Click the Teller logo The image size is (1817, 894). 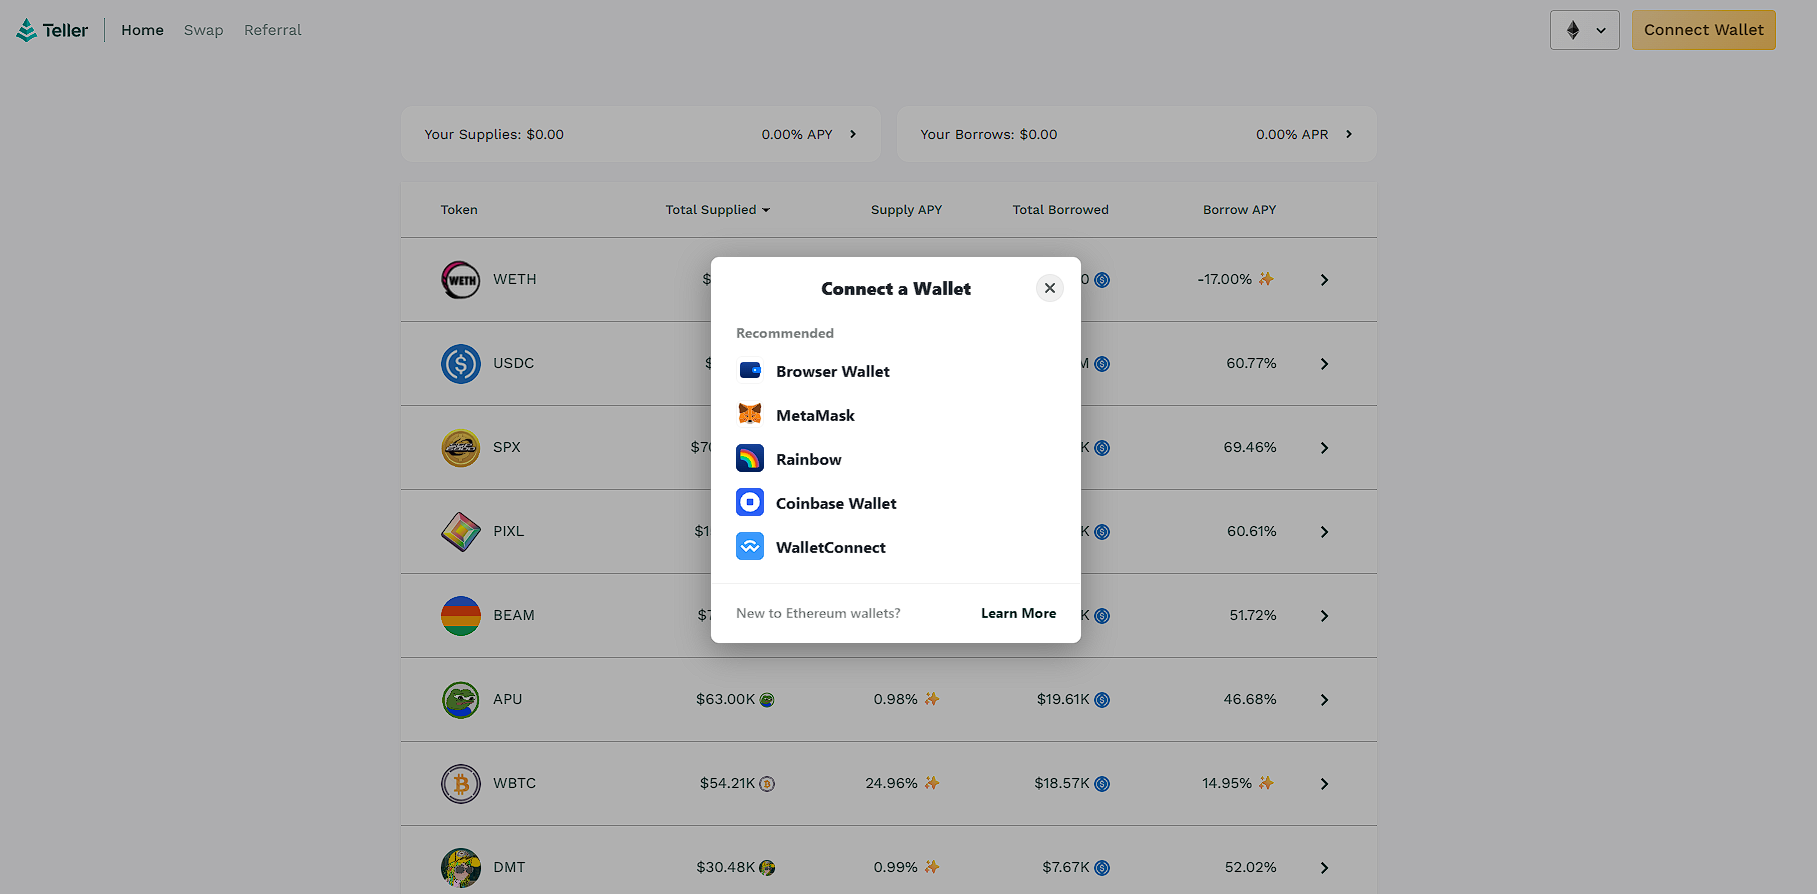point(52,30)
